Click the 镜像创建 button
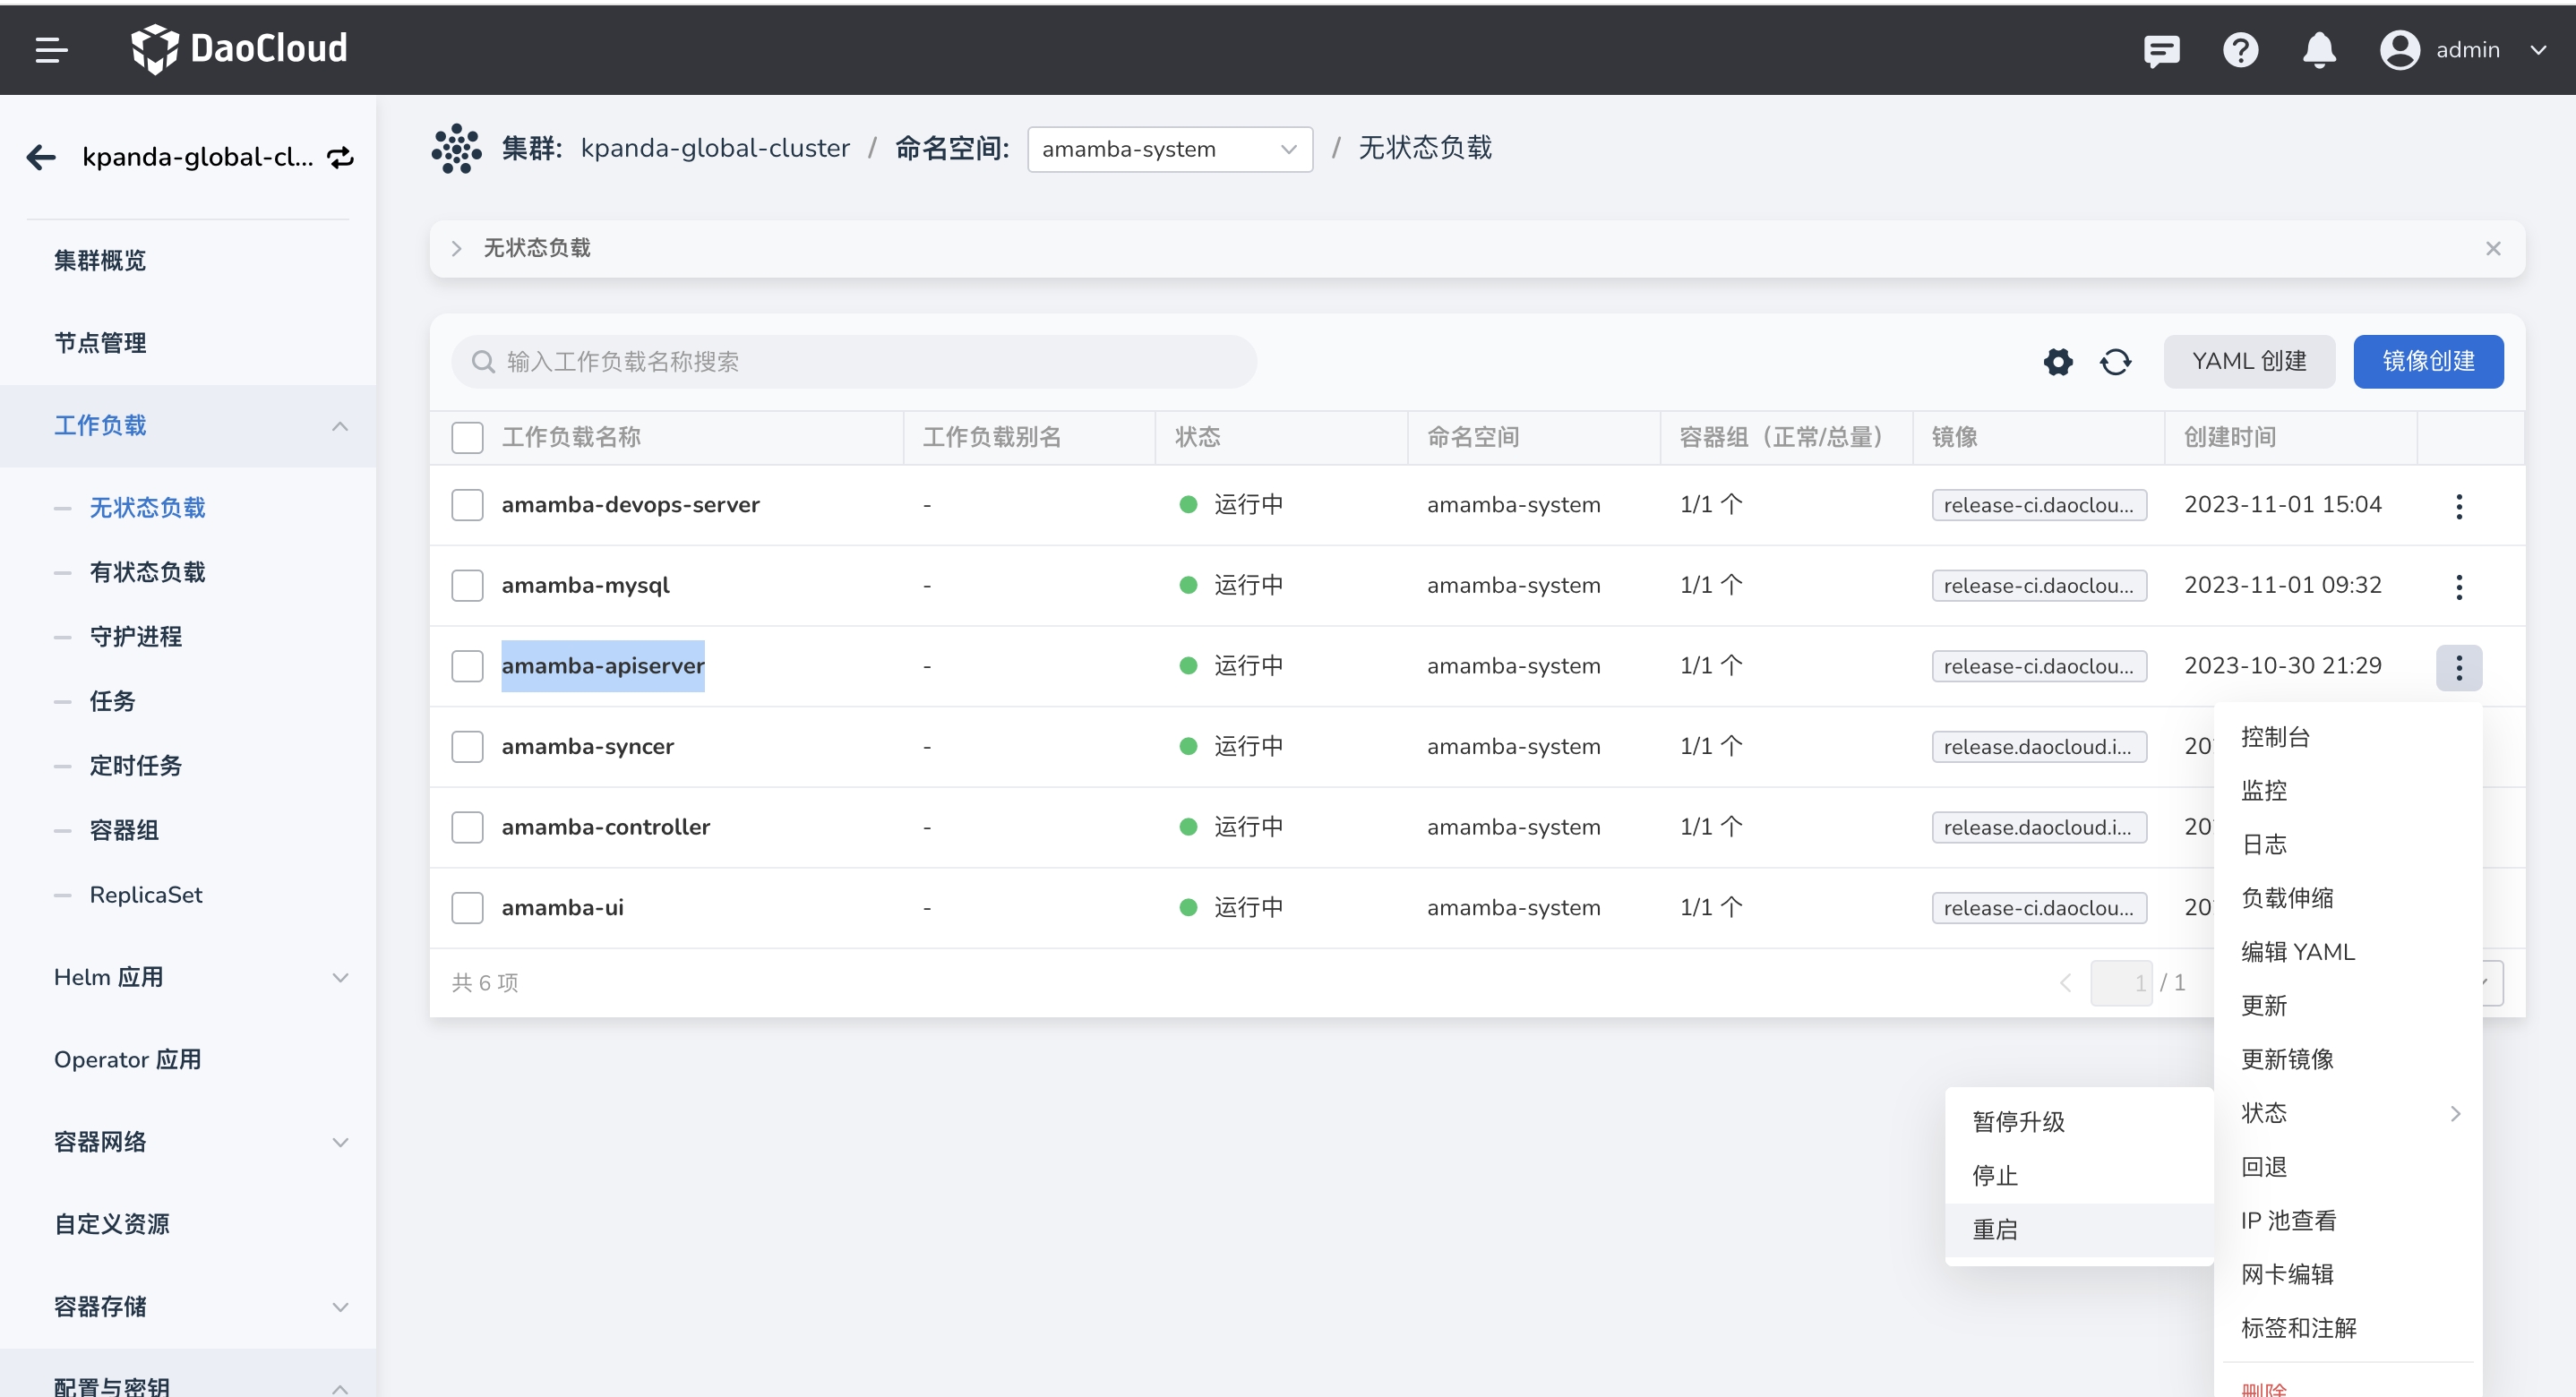The height and width of the screenshot is (1397, 2576). 2427,362
